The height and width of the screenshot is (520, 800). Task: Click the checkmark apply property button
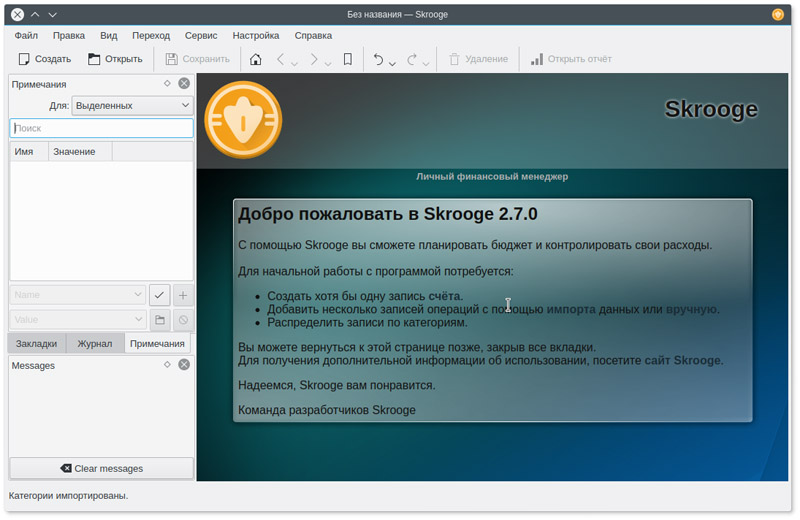click(x=159, y=295)
